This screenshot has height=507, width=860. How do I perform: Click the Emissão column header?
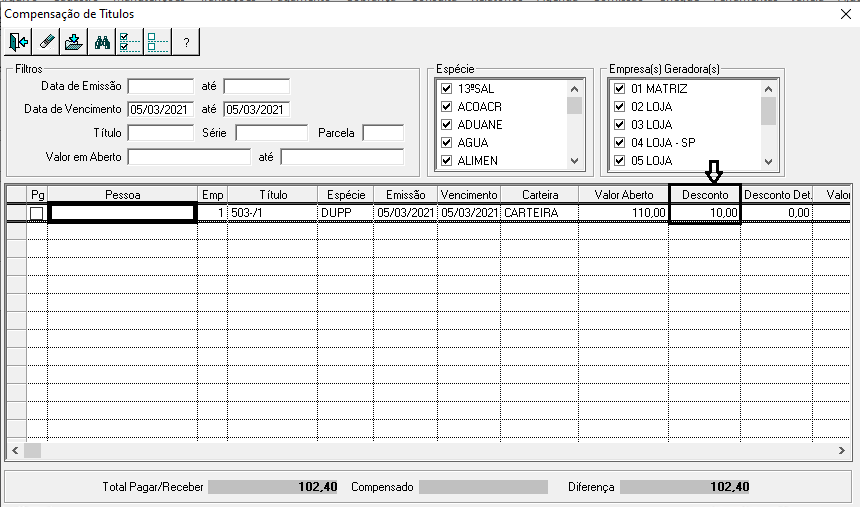point(405,195)
